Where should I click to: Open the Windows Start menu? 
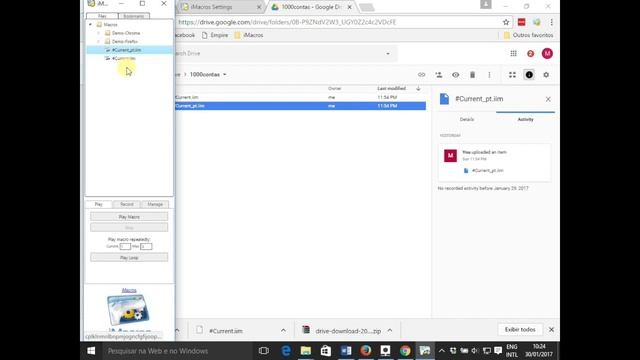point(91,351)
